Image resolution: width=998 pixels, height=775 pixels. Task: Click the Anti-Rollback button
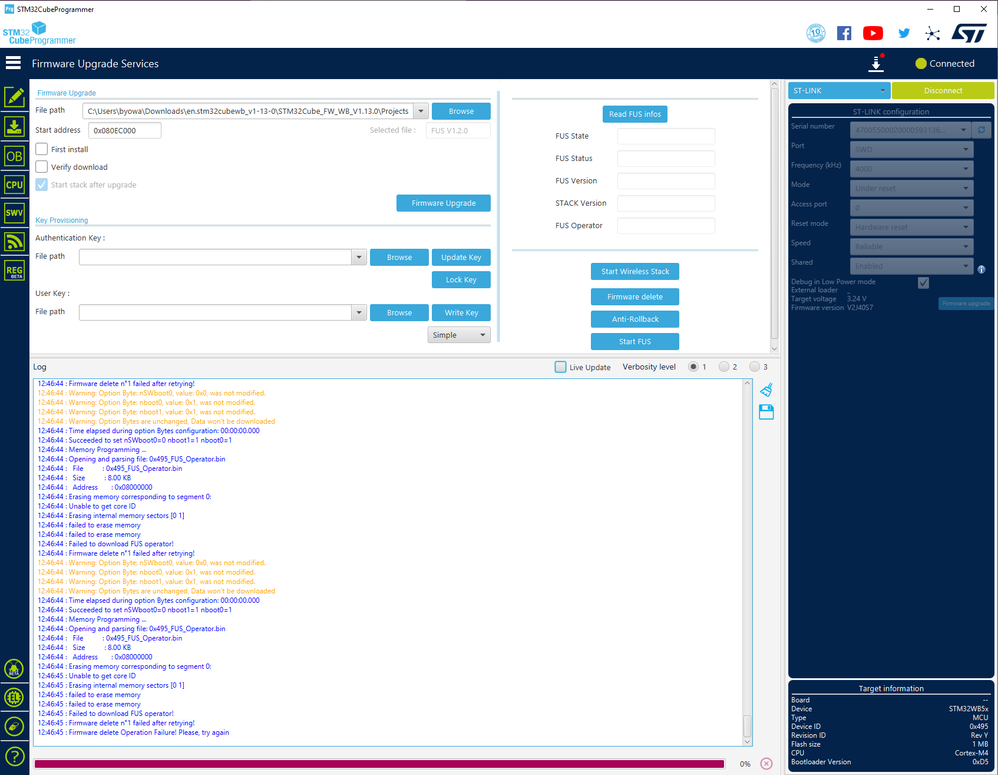[x=635, y=319]
